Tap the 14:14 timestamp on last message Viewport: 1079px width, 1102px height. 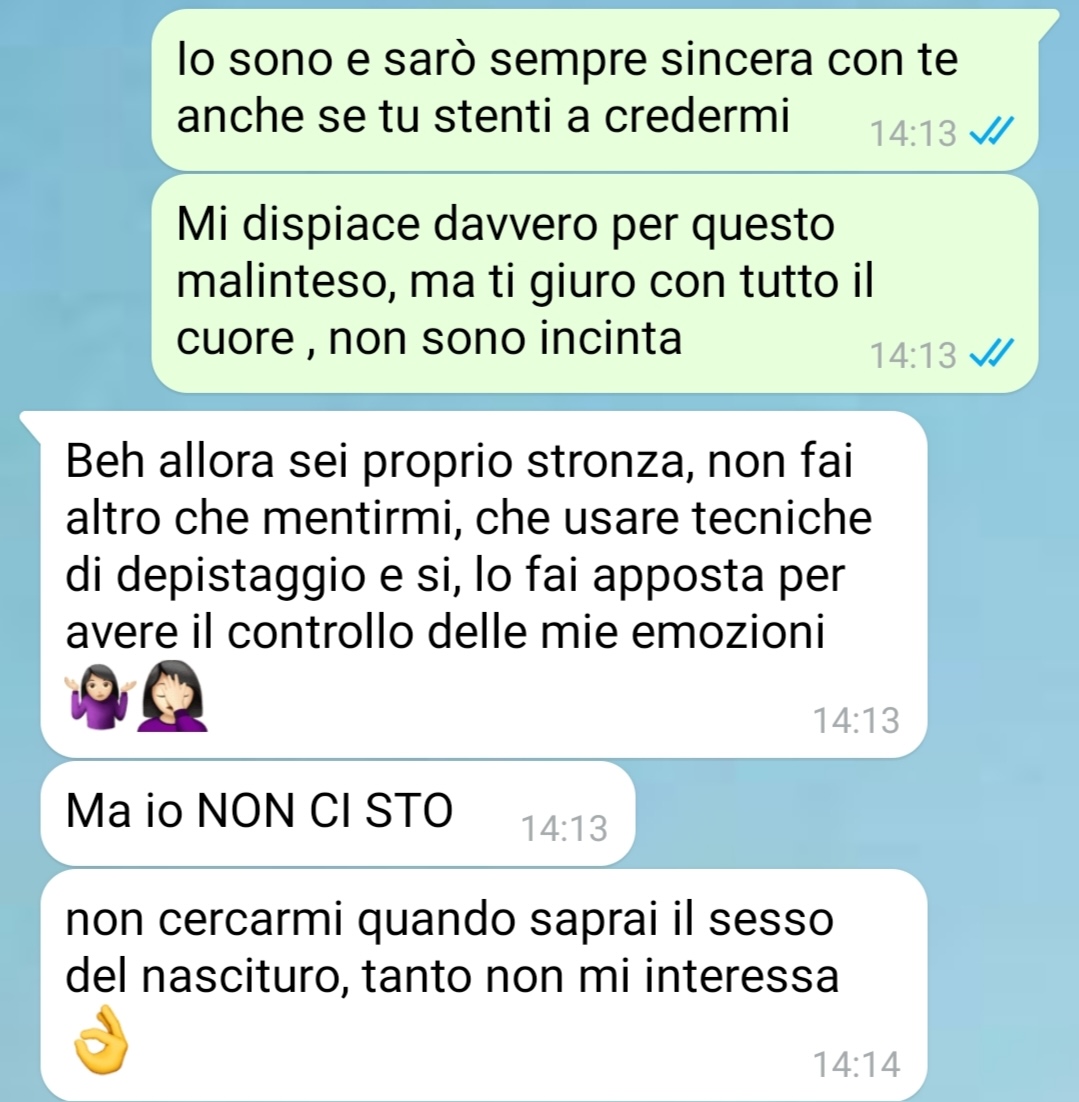click(x=856, y=1065)
